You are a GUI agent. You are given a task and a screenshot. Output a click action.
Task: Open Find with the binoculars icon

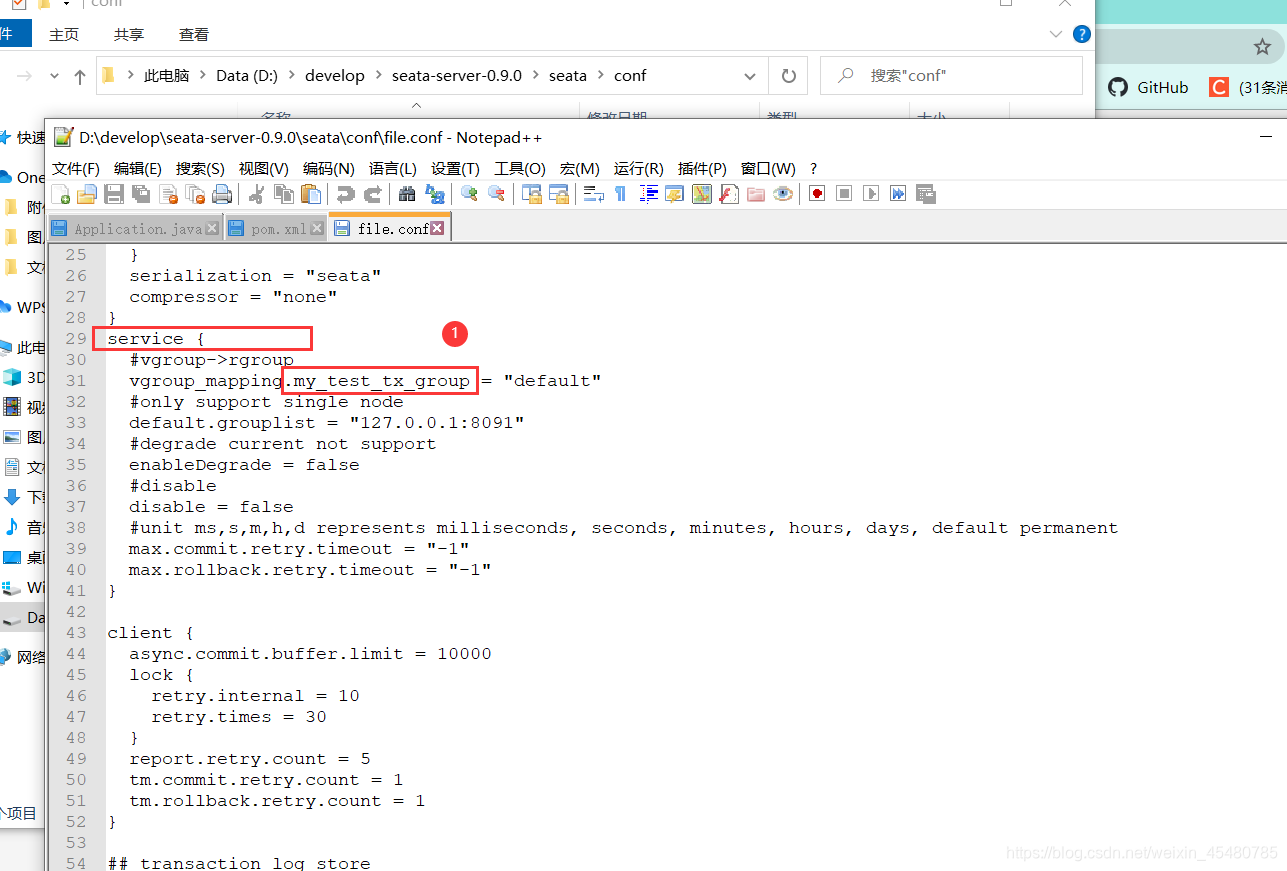[x=407, y=194]
